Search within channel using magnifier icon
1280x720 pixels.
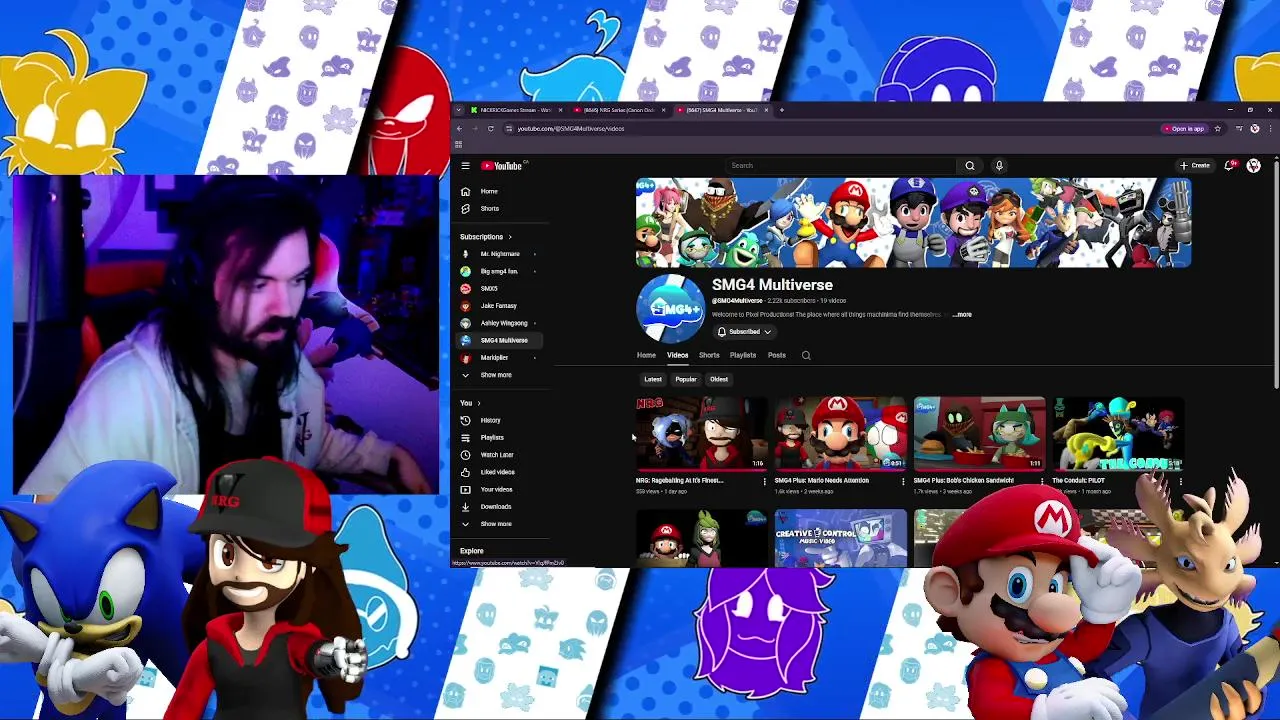click(x=806, y=355)
